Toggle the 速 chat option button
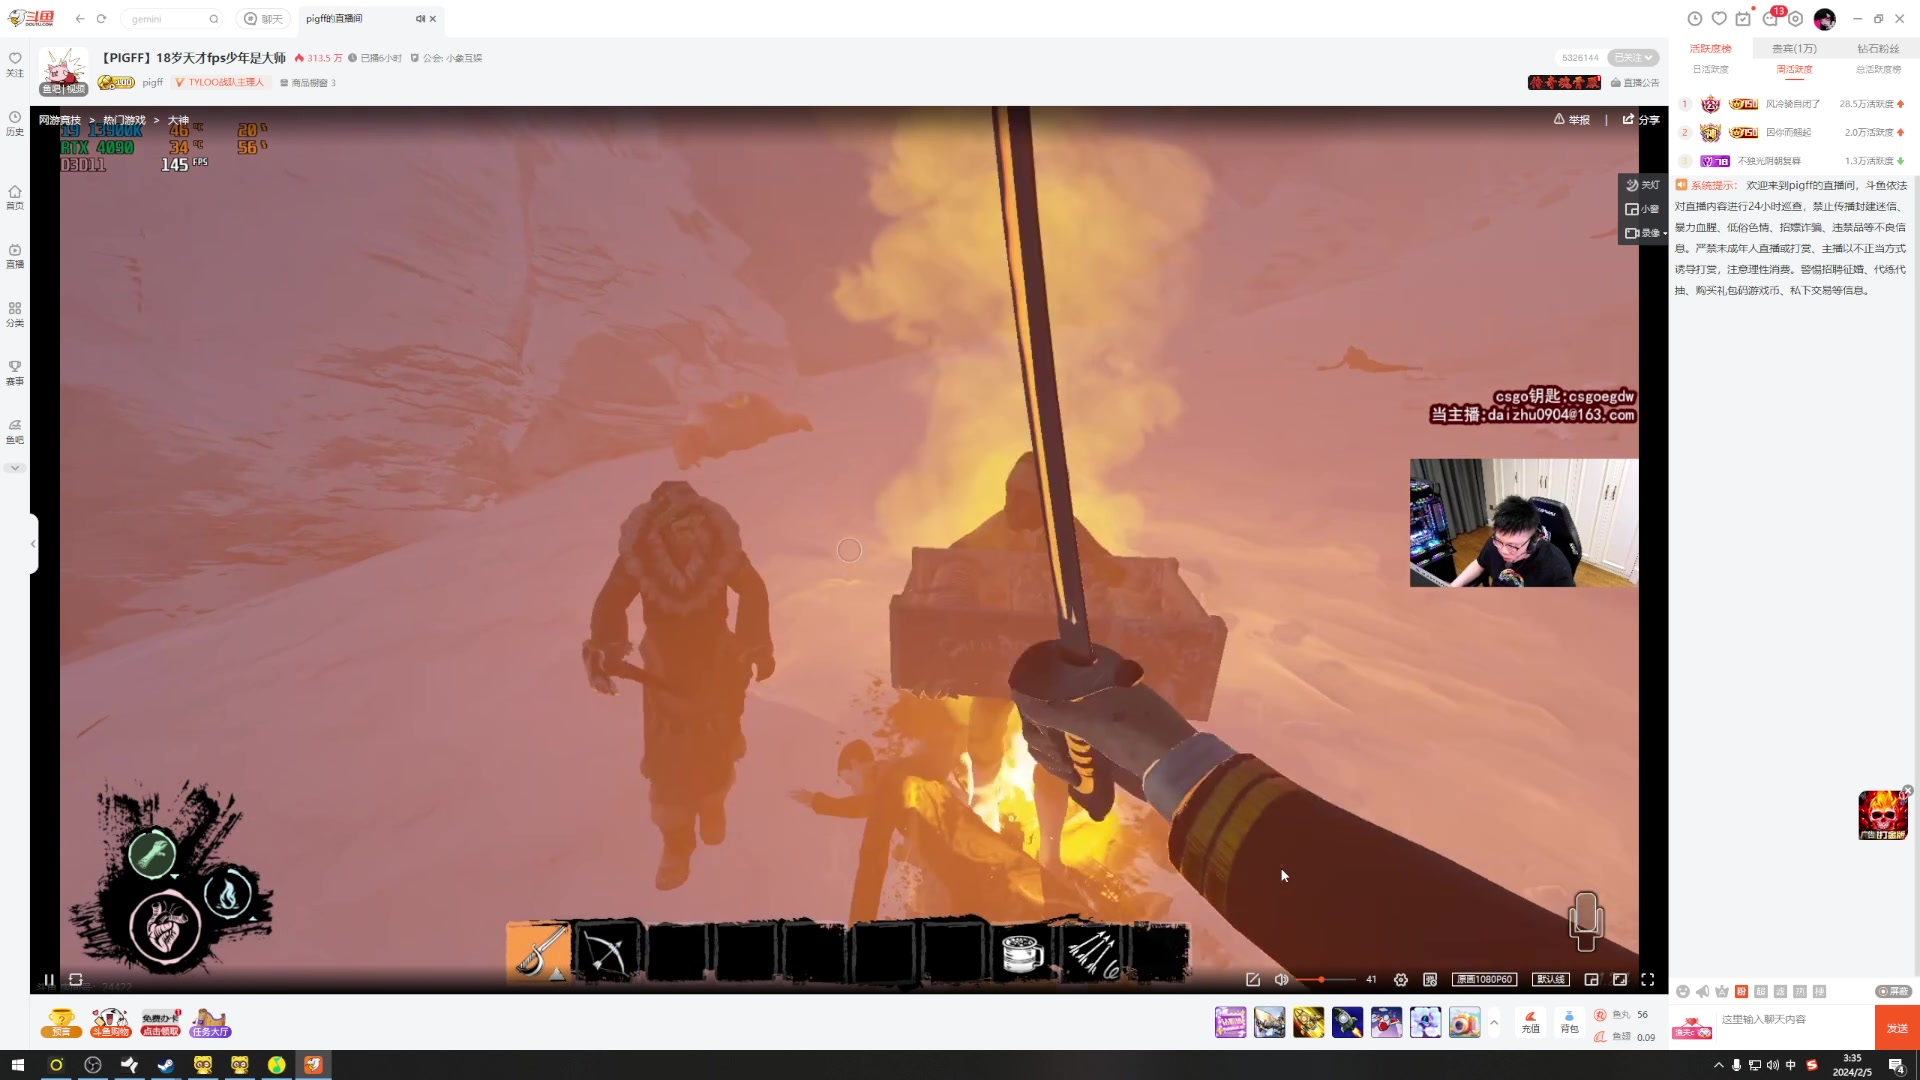 (1780, 992)
